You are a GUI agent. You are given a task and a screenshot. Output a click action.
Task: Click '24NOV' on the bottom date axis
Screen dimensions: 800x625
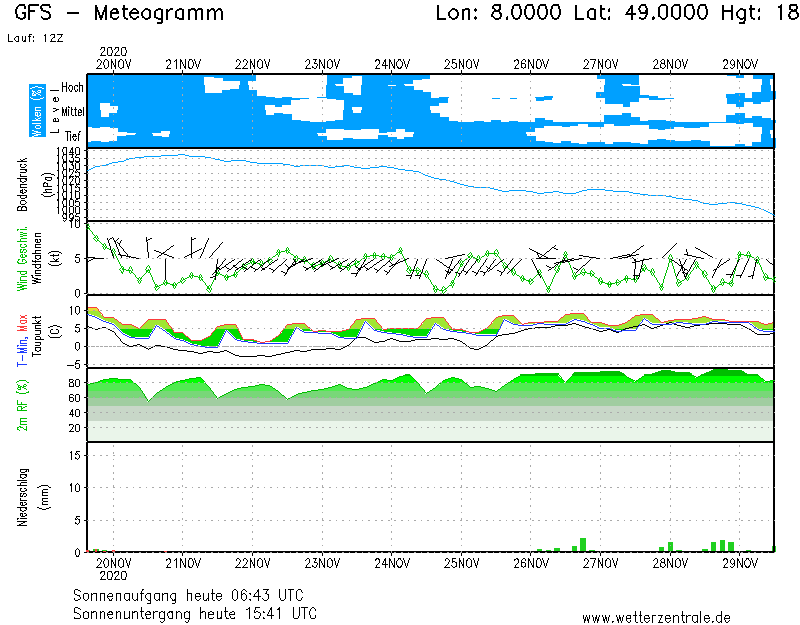click(x=392, y=564)
